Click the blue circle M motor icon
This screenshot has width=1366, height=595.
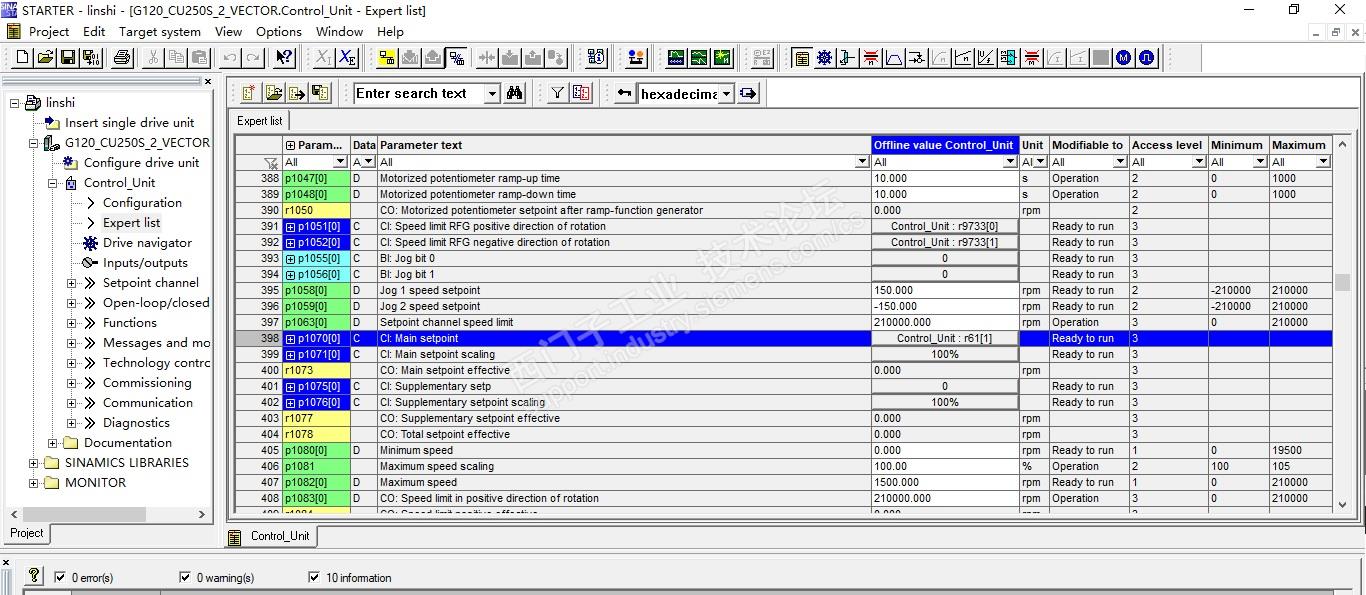click(1124, 58)
